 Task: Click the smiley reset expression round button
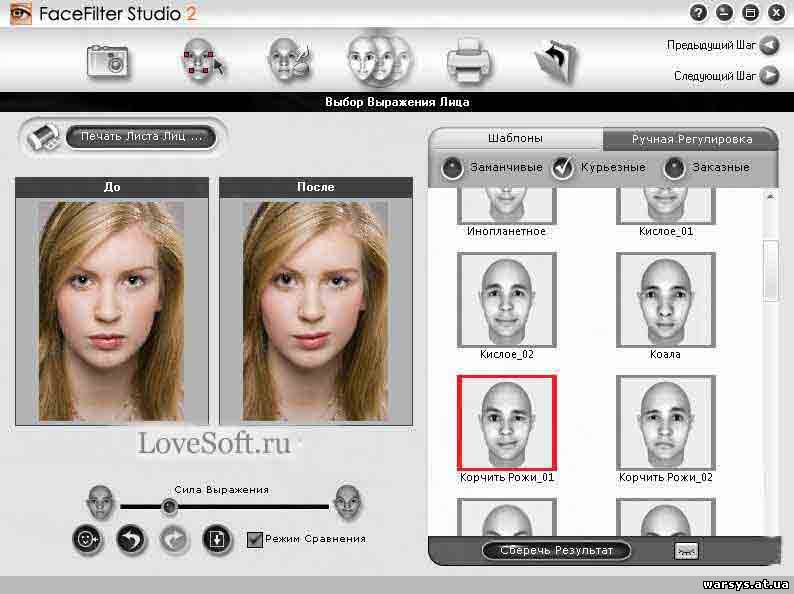coord(88,539)
